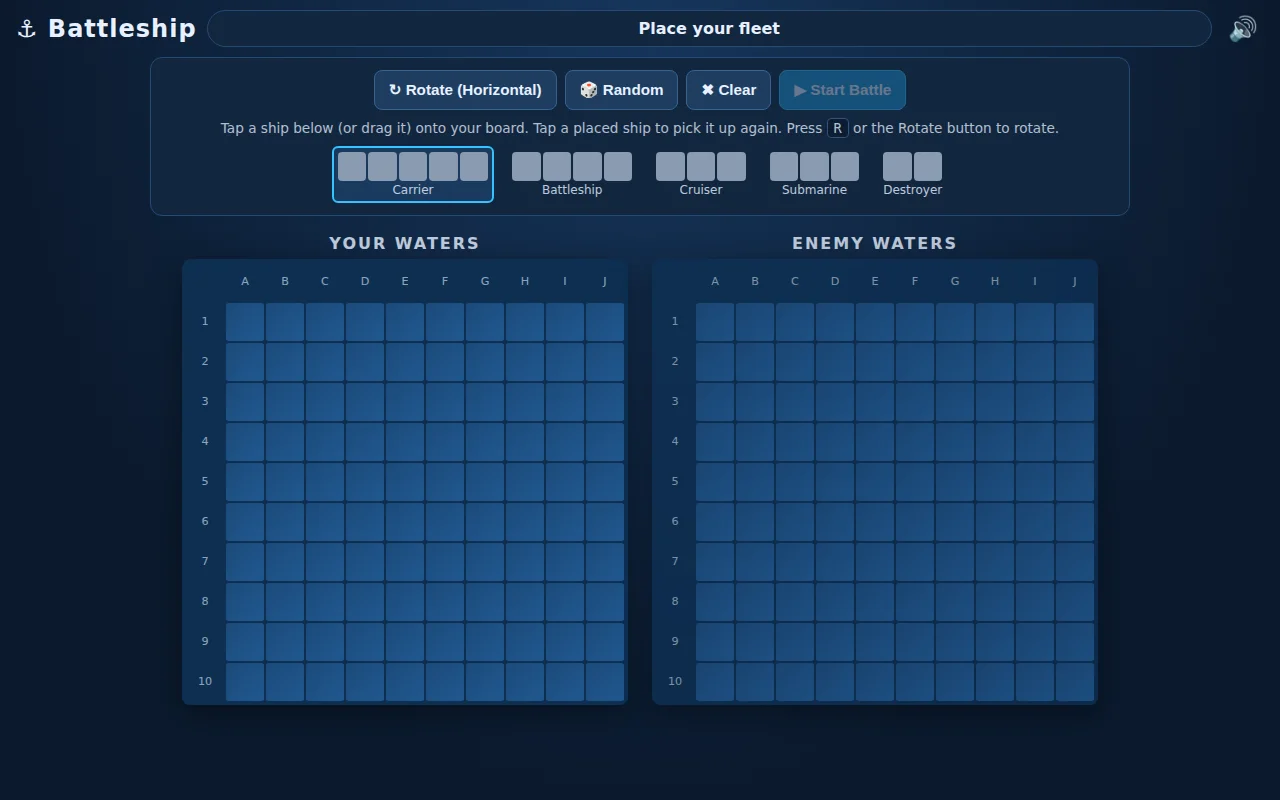
Task: Click cell B8 in Your Waters
Action: tap(285, 602)
